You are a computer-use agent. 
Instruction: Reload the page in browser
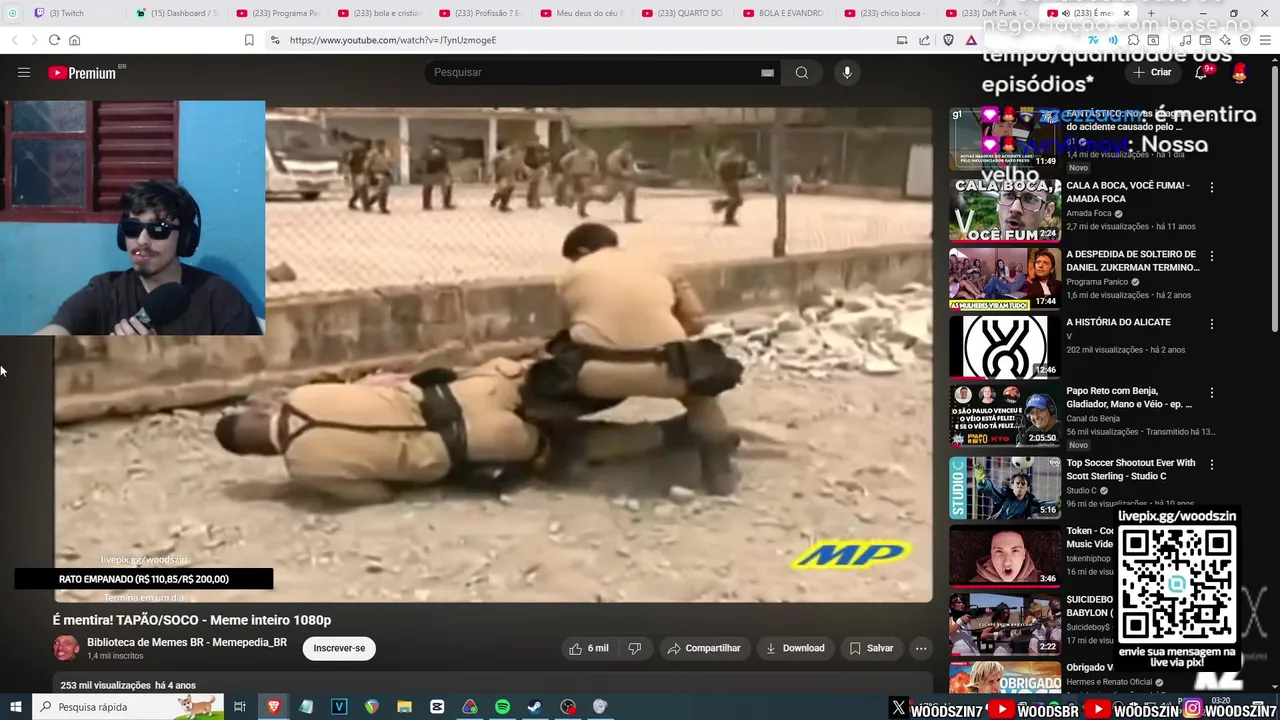54,40
